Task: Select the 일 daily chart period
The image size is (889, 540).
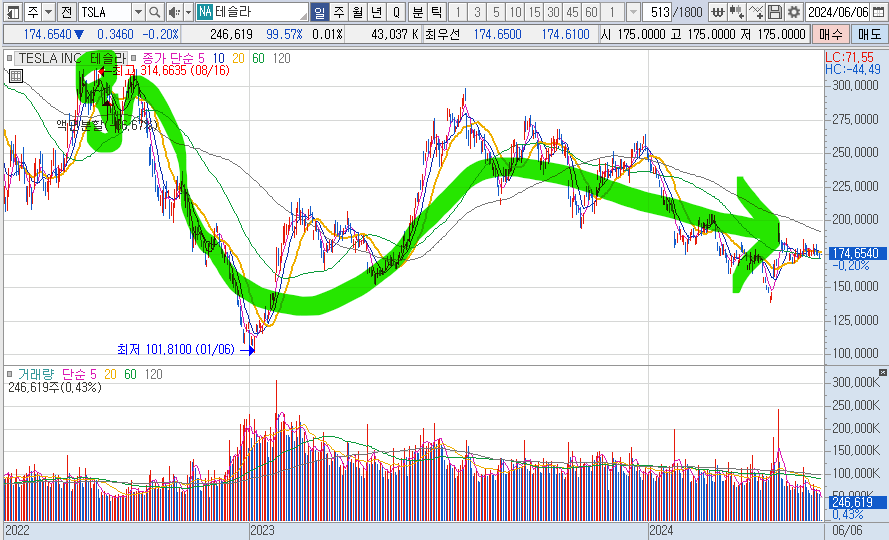Action: (x=320, y=12)
